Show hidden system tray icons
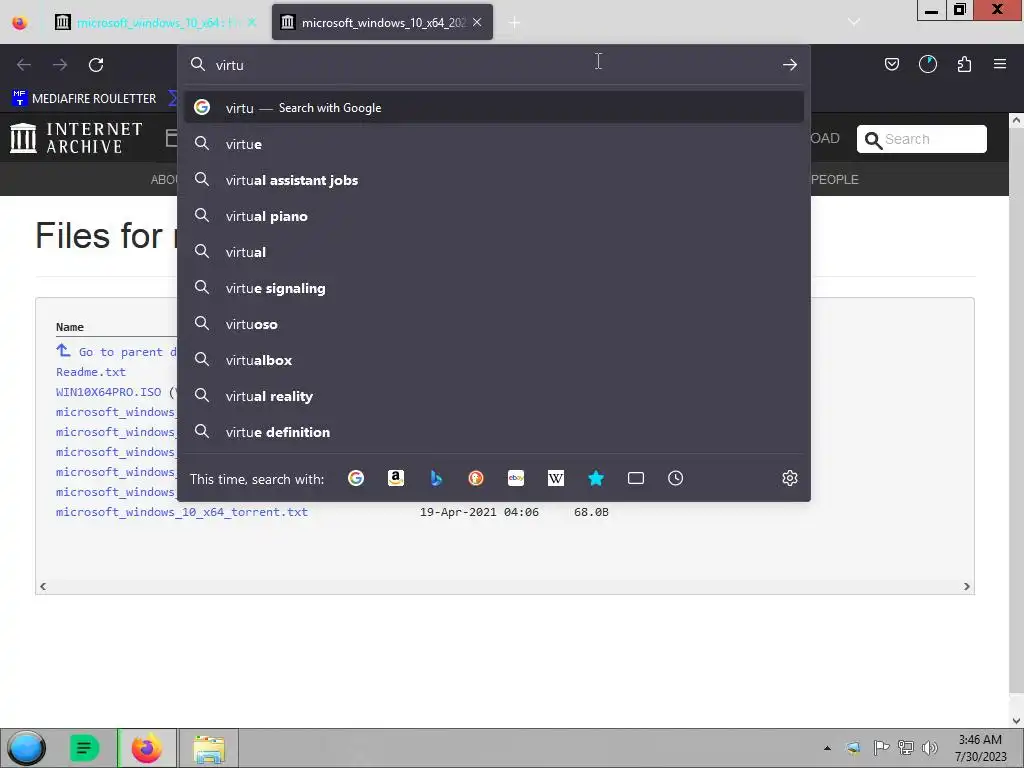 tap(827, 748)
